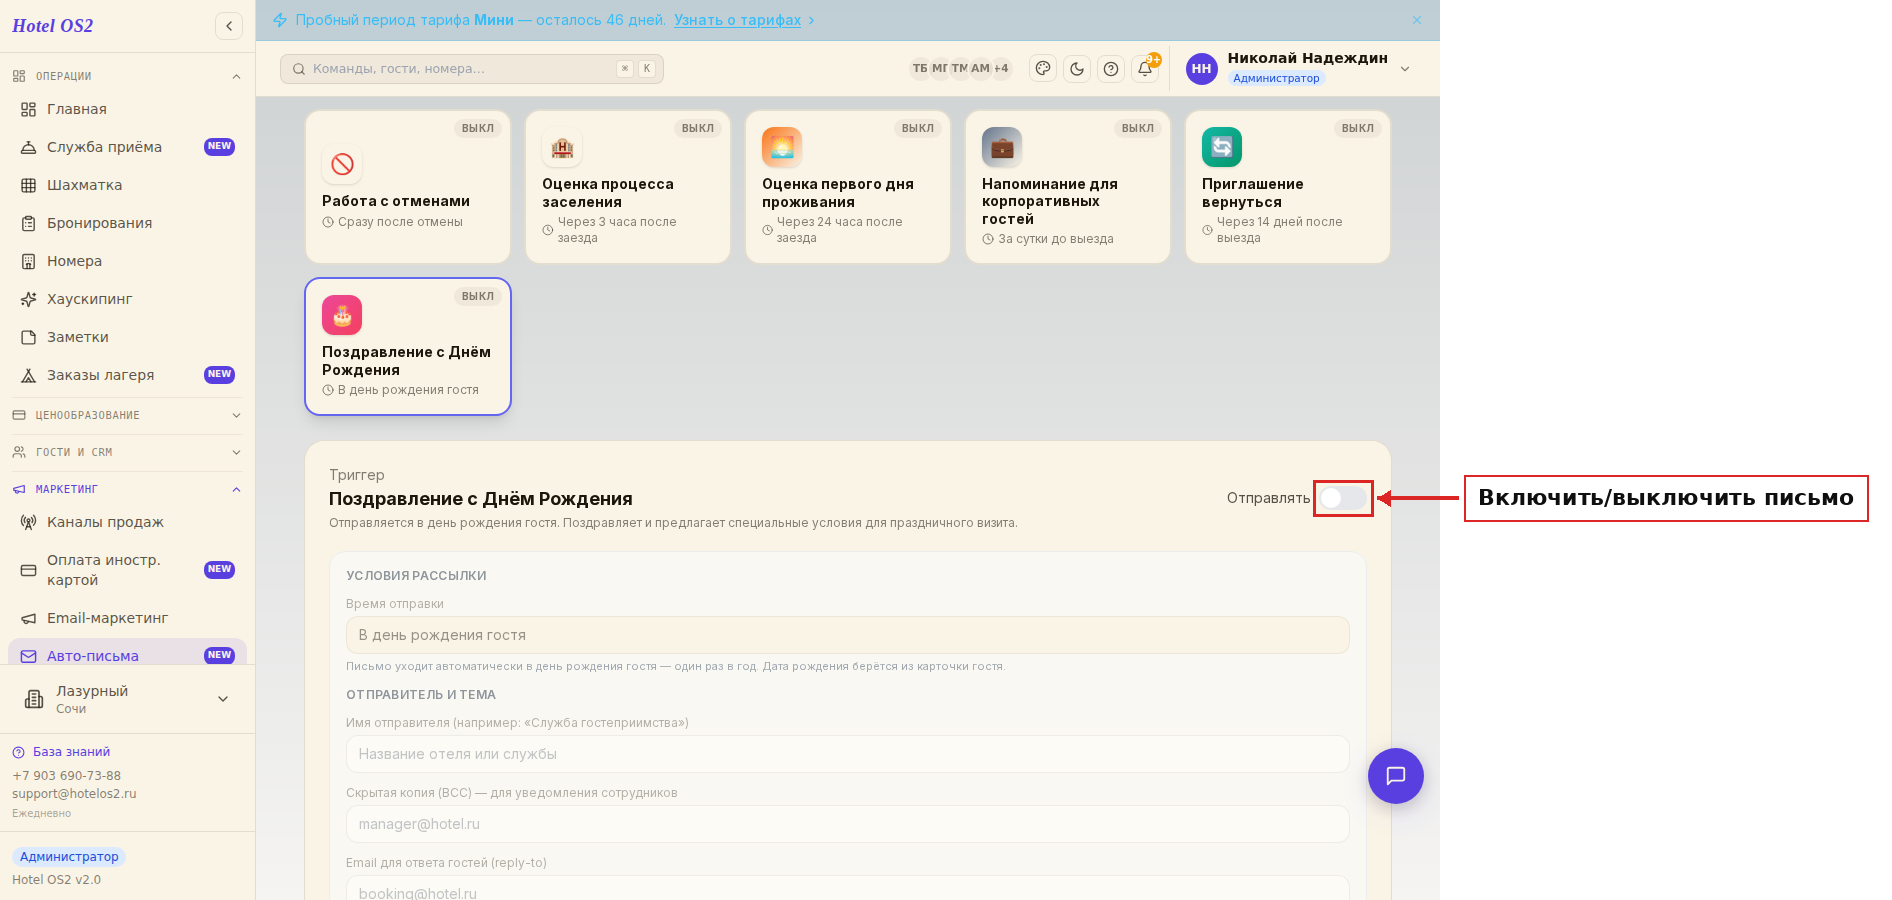This screenshot has width=1892, height=900.
Task: Open Служба приёма
Action: 127,147
